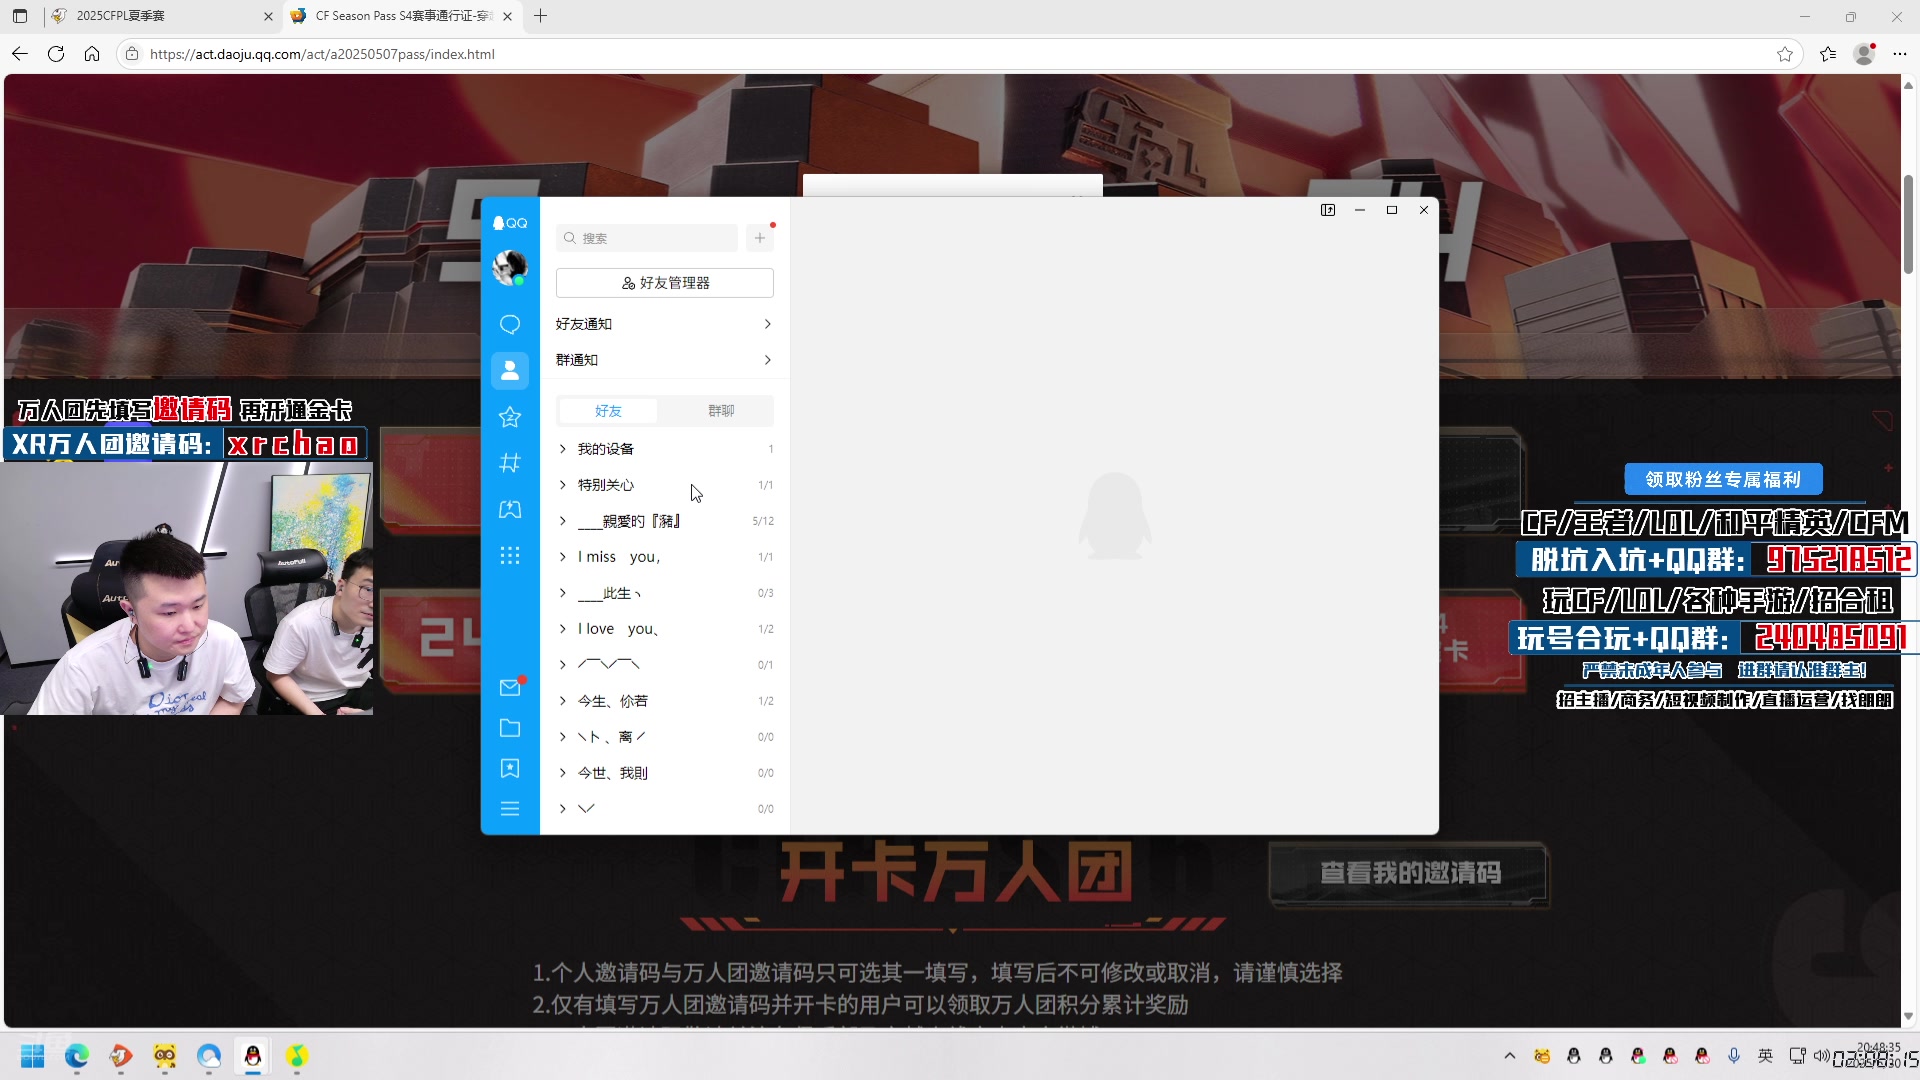Show hidden tray icons chevron
This screenshot has width=1920, height=1080.
click(1510, 1056)
